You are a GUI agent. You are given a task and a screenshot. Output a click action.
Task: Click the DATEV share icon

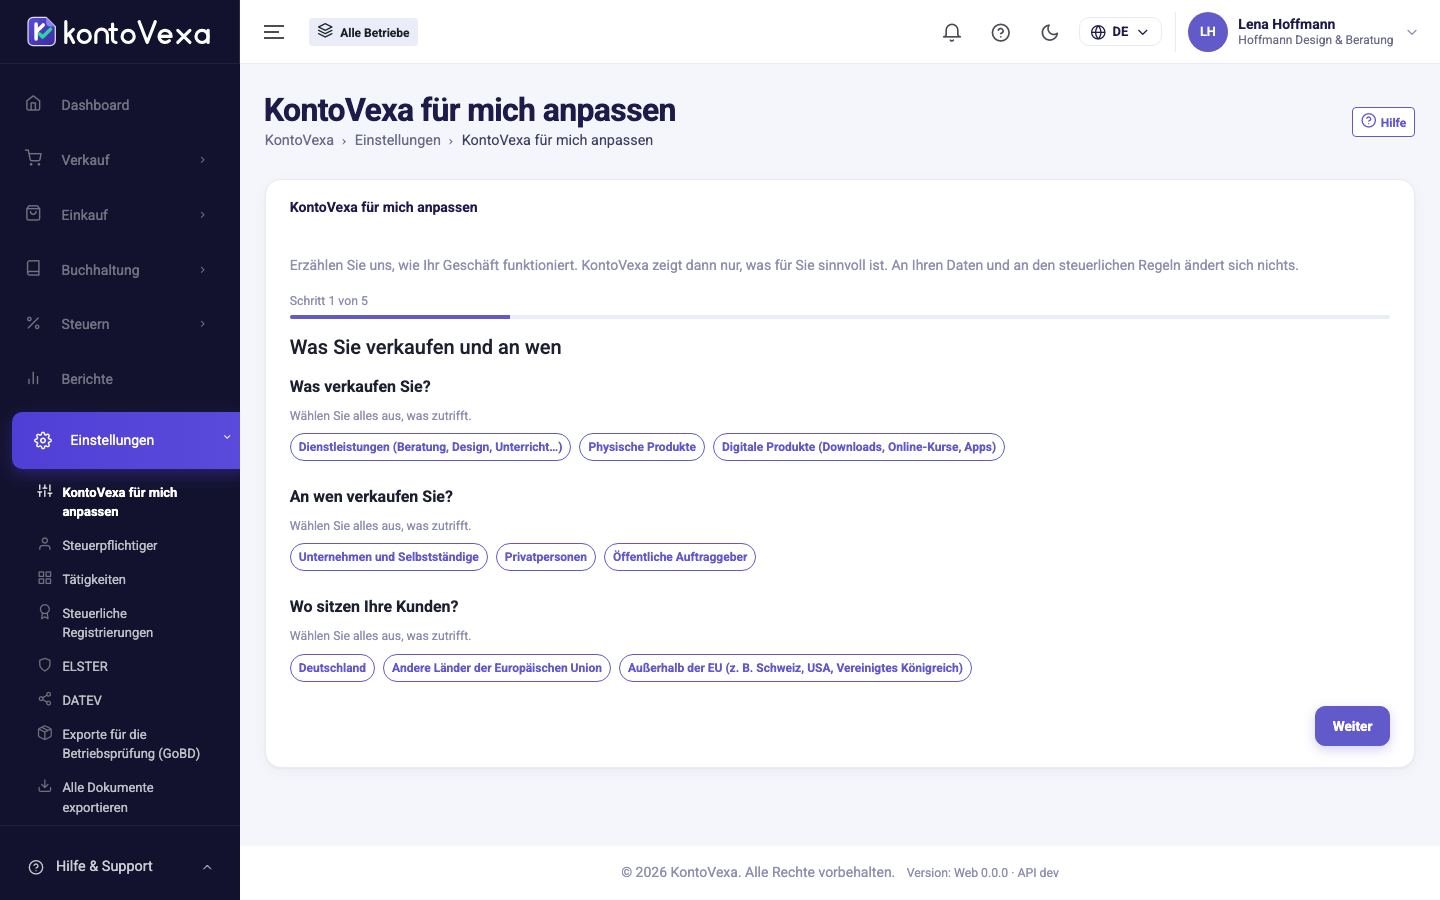click(x=44, y=699)
